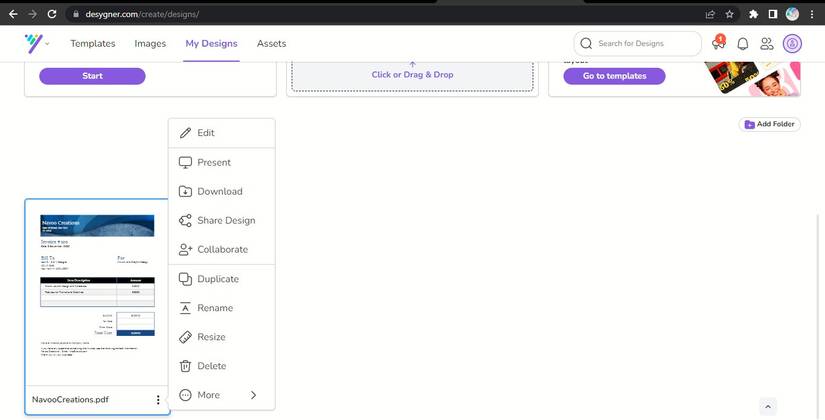Click the Collaborate add-person icon
The width and height of the screenshot is (825, 420).
(x=185, y=249)
